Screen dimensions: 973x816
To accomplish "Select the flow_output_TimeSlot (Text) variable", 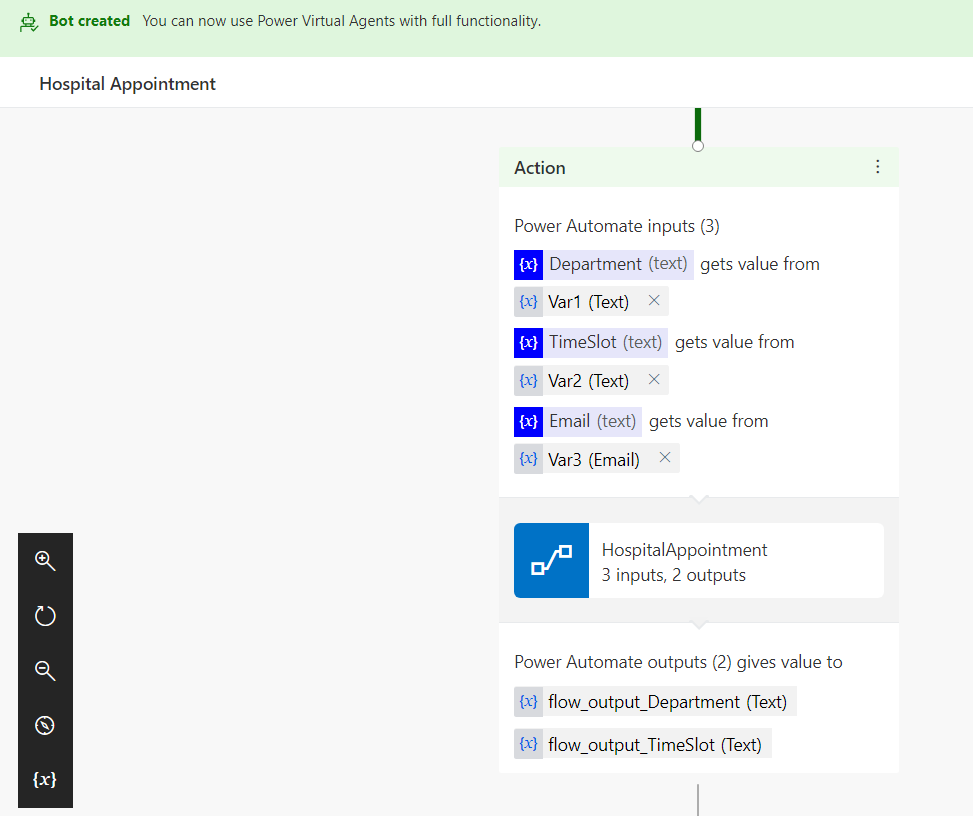I will pyautogui.click(x=643, y=744).
